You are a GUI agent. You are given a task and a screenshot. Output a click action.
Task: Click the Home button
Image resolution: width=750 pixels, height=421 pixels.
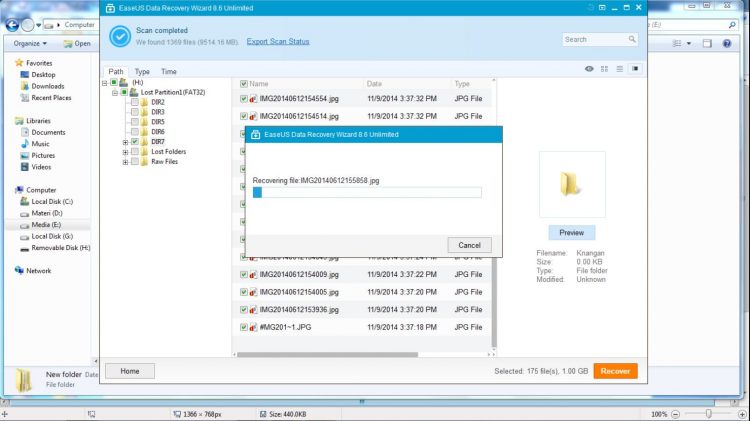[130, 371]
